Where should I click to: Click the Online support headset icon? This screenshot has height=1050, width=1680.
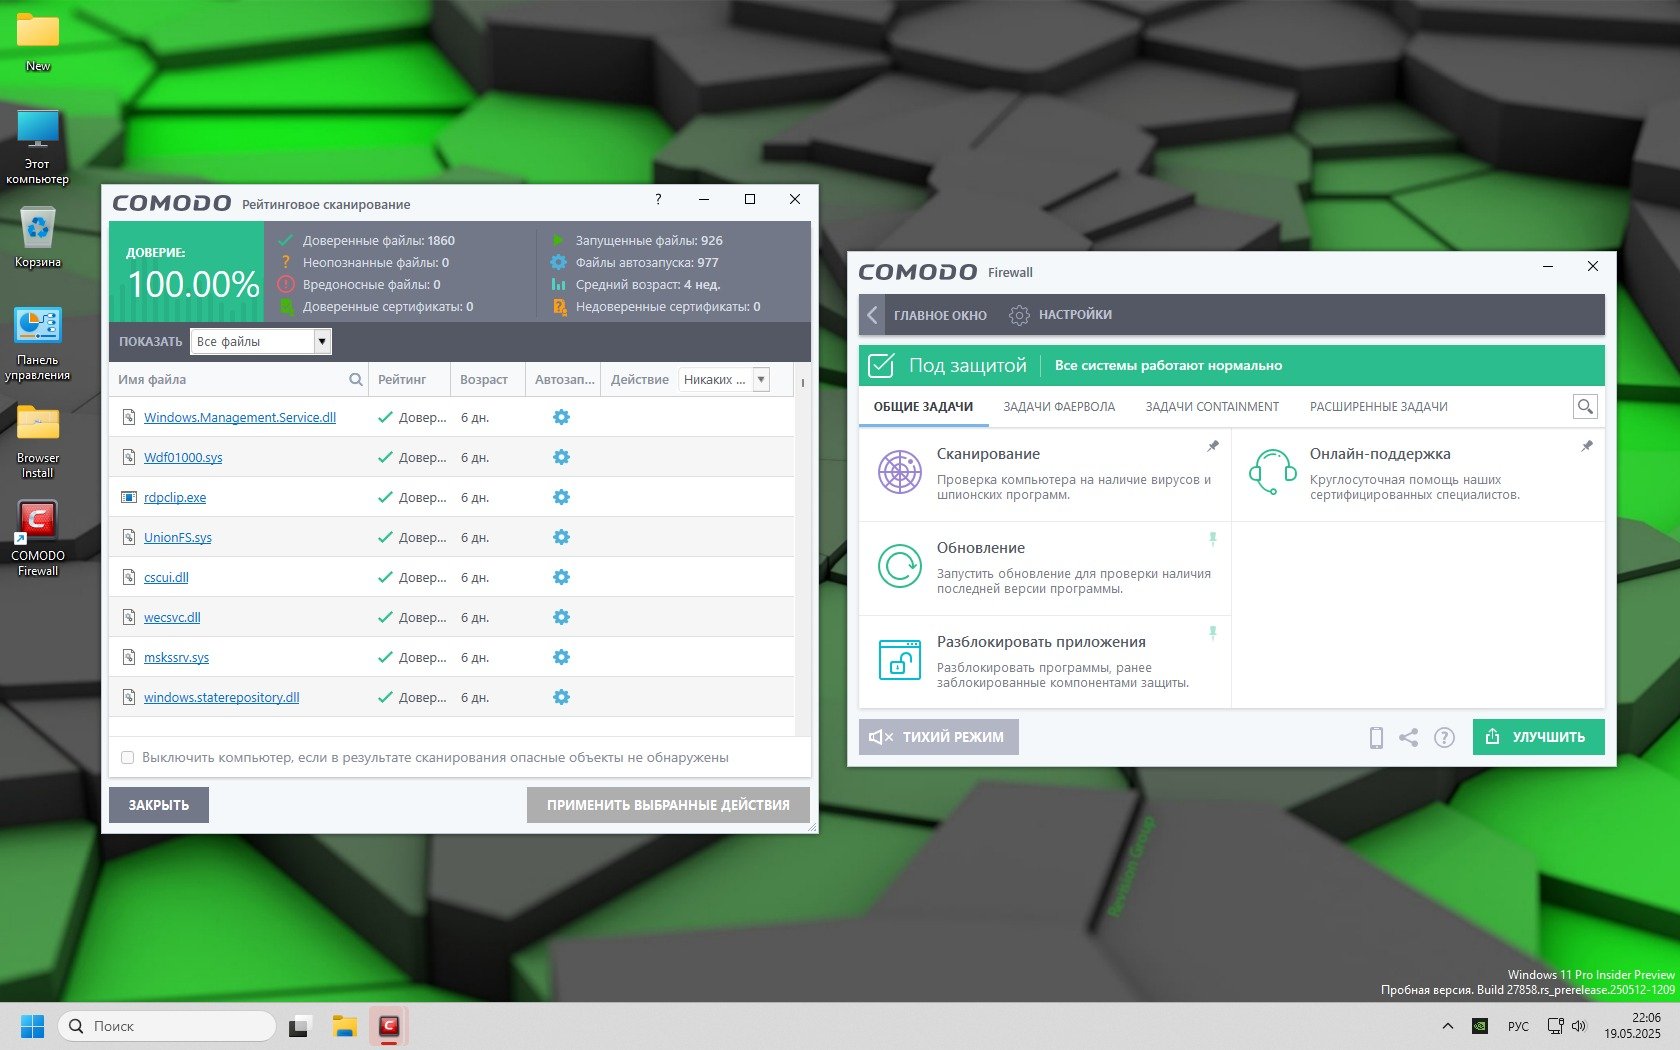[1272, 472]
